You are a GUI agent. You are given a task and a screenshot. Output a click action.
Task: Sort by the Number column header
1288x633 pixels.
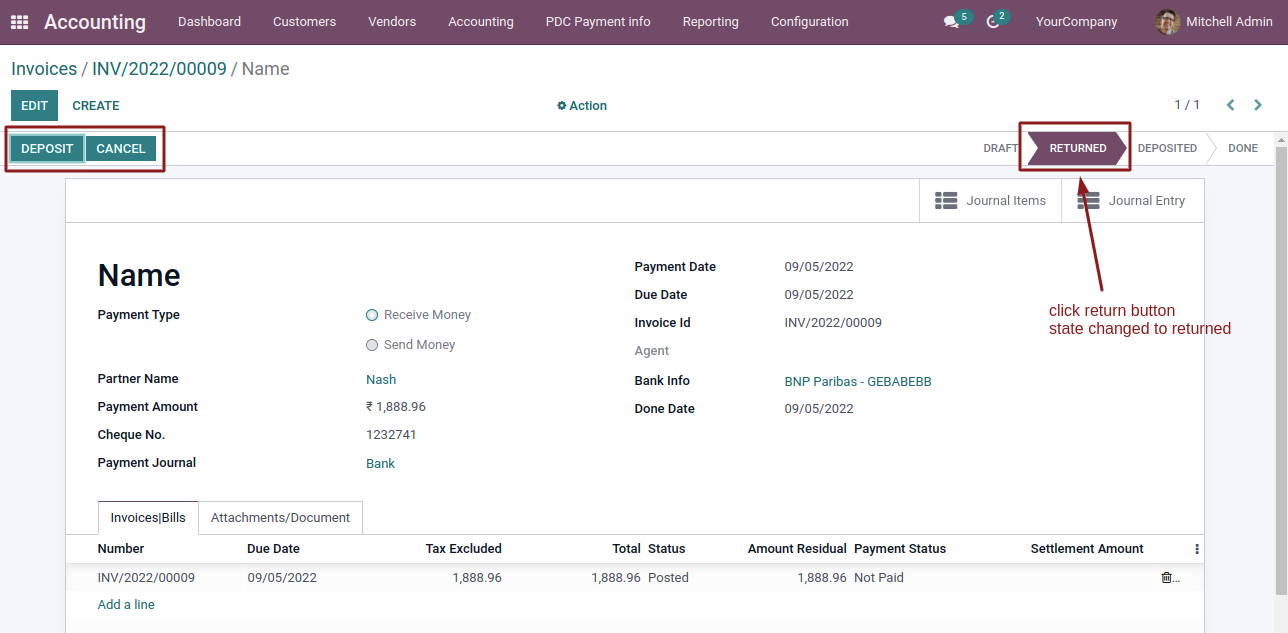point(121,549)
